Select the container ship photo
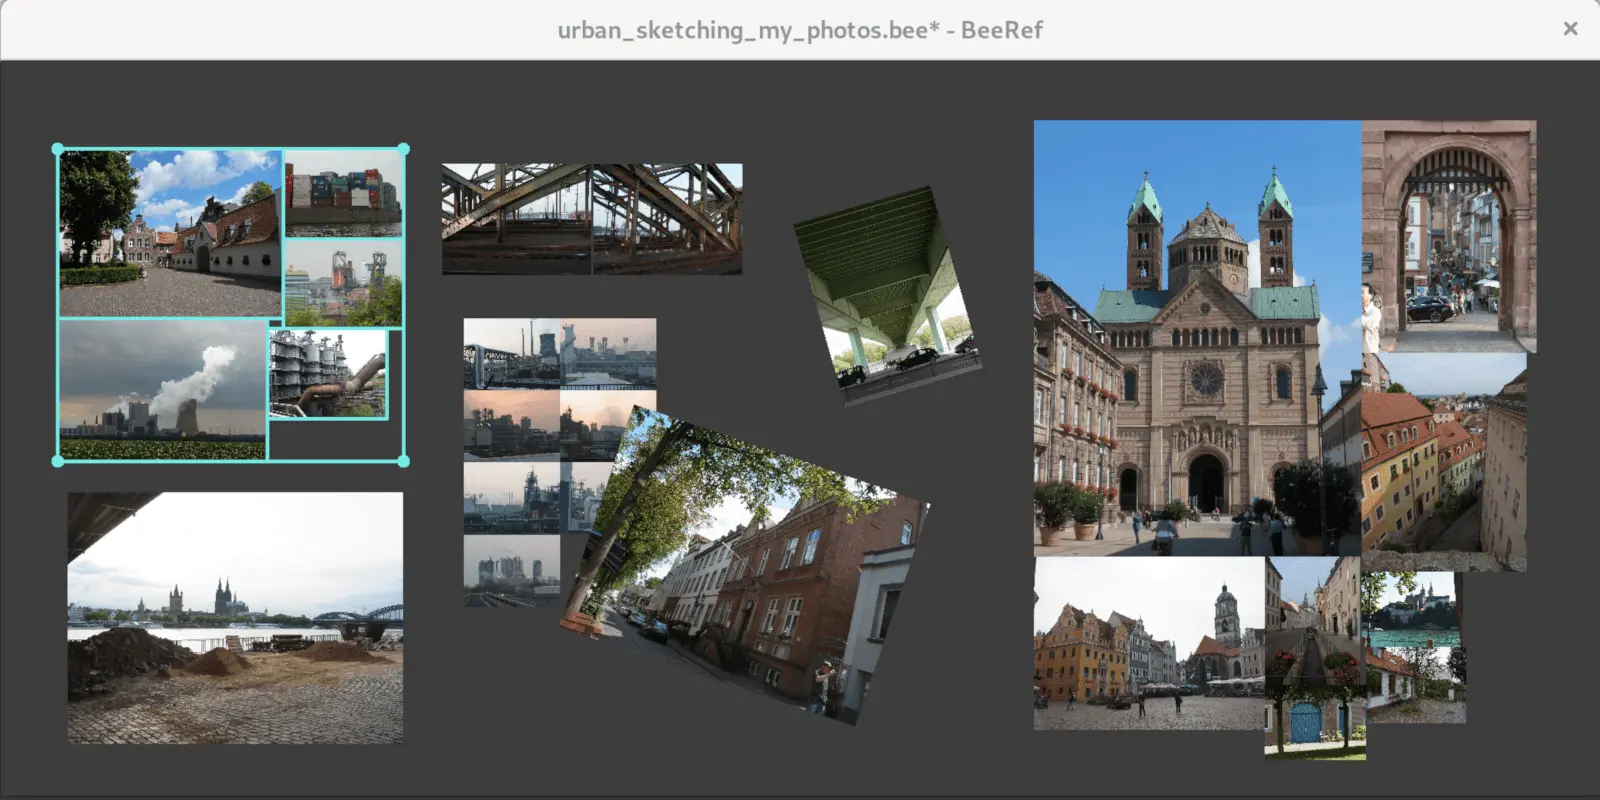Image resolution: width=1600 pixels, height=800 pixels. [343, 193]
